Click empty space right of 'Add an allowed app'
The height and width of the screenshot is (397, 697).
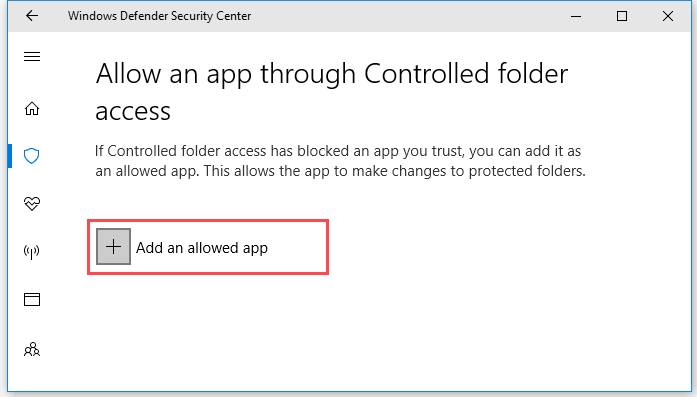[489, 247]
